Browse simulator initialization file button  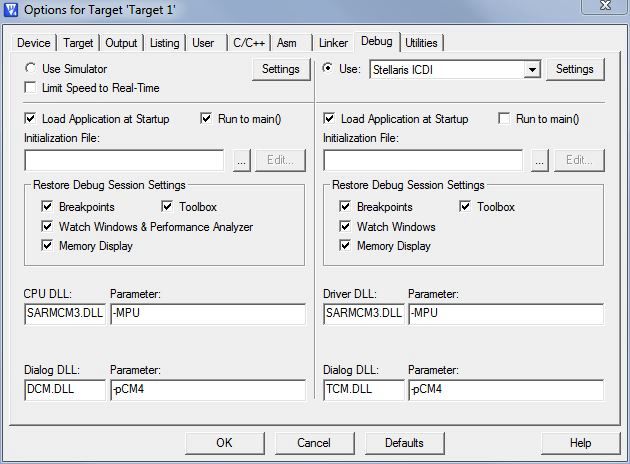tap(241, 160)
